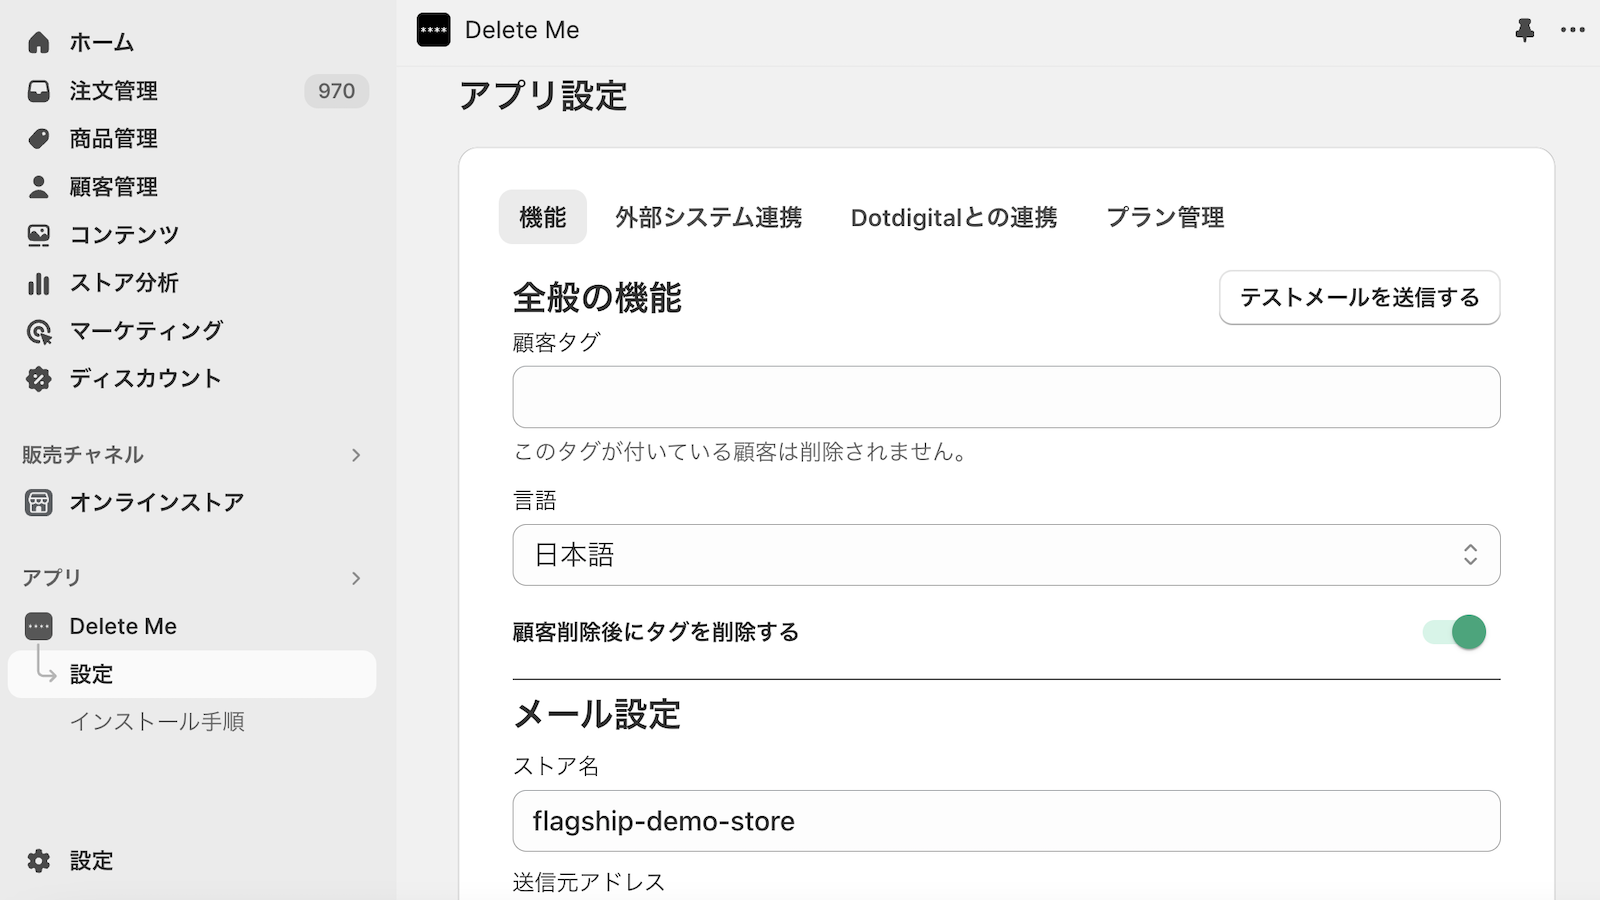Click the discount badge icon
Image resolution: width=1600 pixels, height=900 pixels.
[x=38, y=379]
